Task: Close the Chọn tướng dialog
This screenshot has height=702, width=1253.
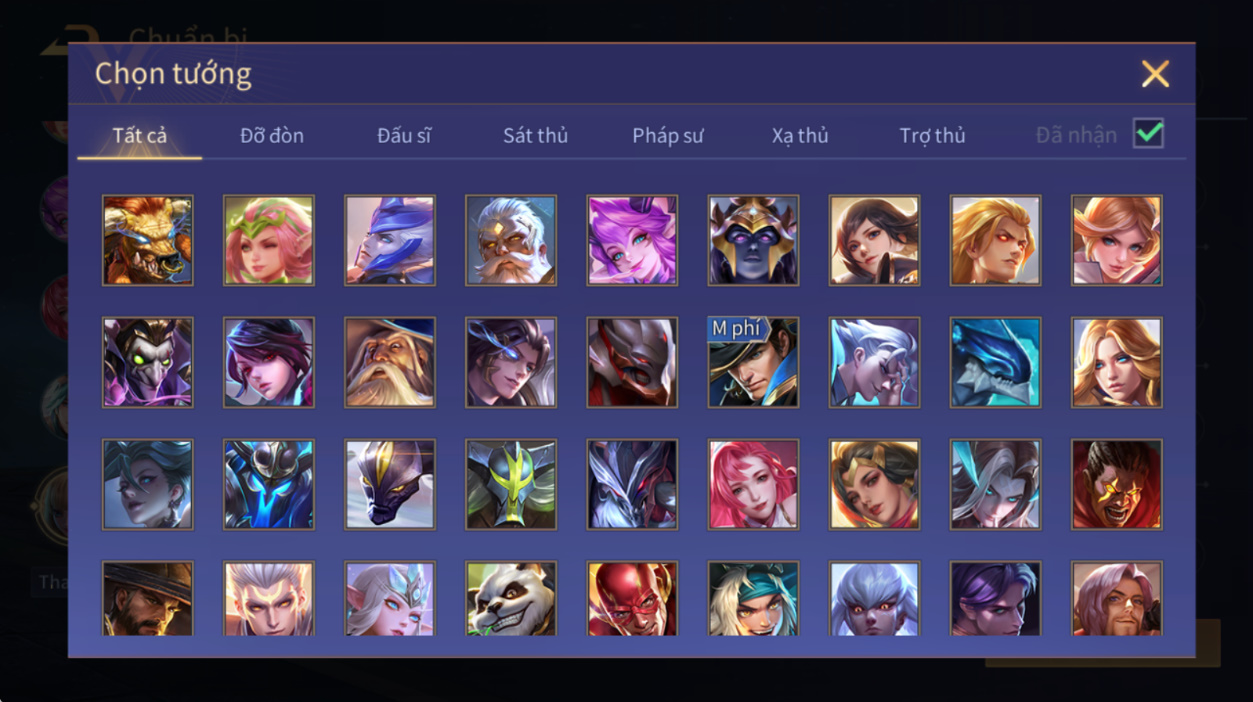Action: (1155, 74)
